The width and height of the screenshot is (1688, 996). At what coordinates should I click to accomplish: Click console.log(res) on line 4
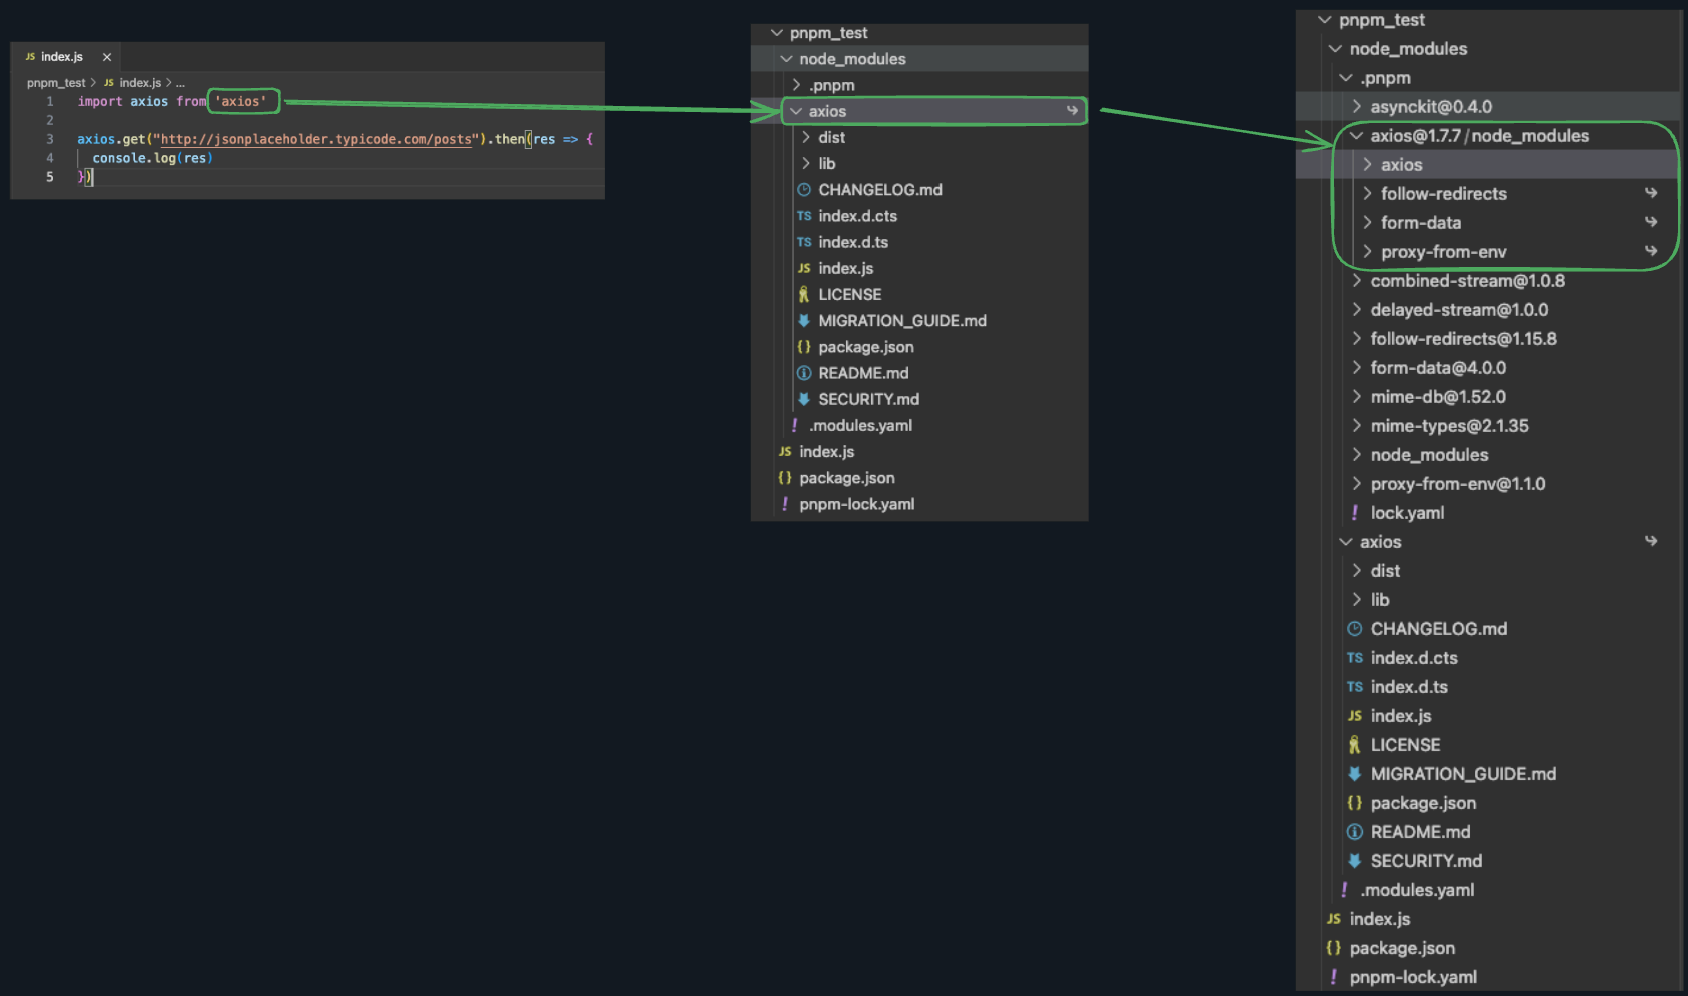(x=152, y=158)
